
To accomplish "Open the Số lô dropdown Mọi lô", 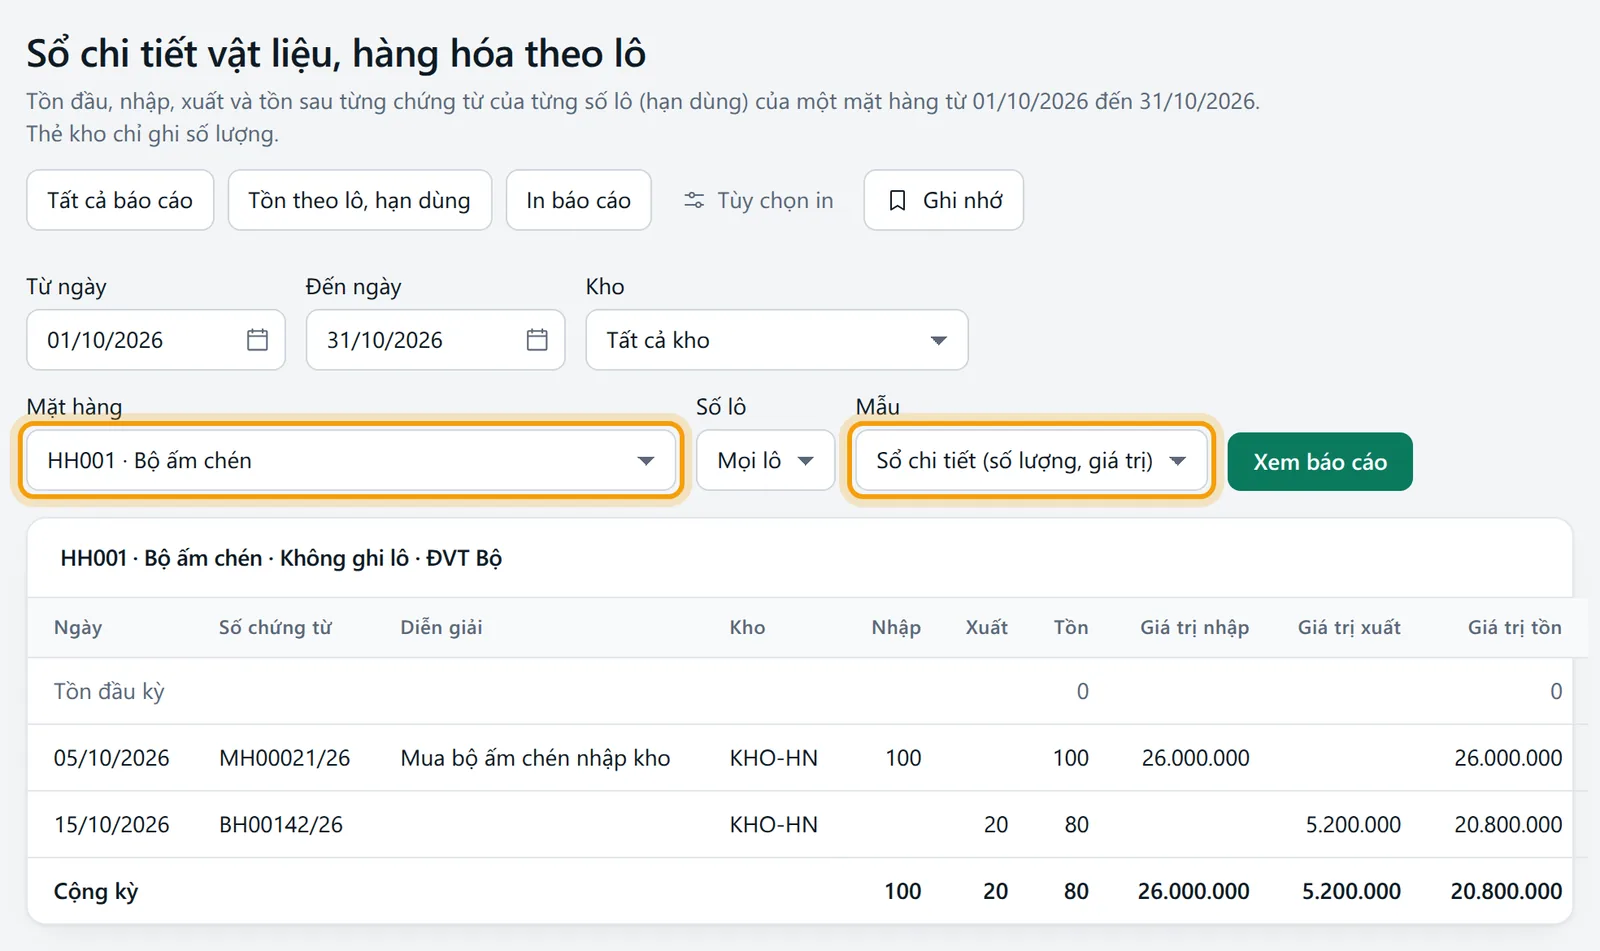I will pos(766,461).
